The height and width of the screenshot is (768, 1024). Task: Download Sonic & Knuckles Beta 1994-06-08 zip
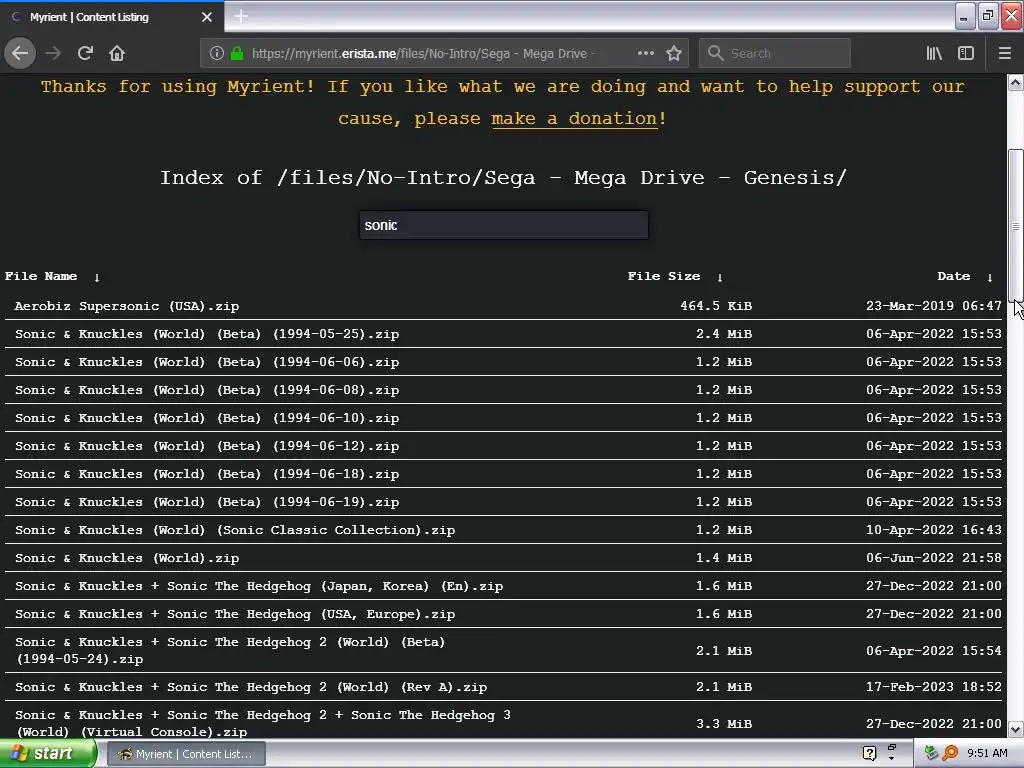[207, 391]
